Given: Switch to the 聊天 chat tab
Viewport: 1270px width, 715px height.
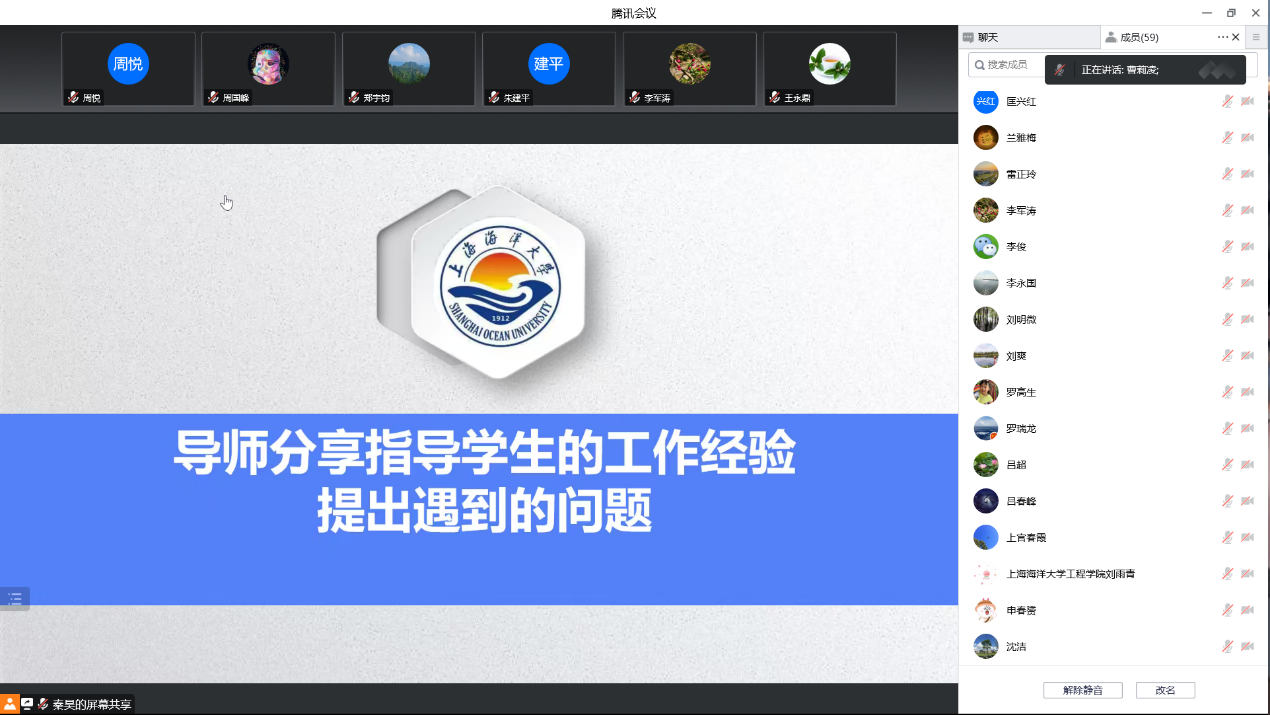Looking at the screenshot, I should click(x=987, y=37).
